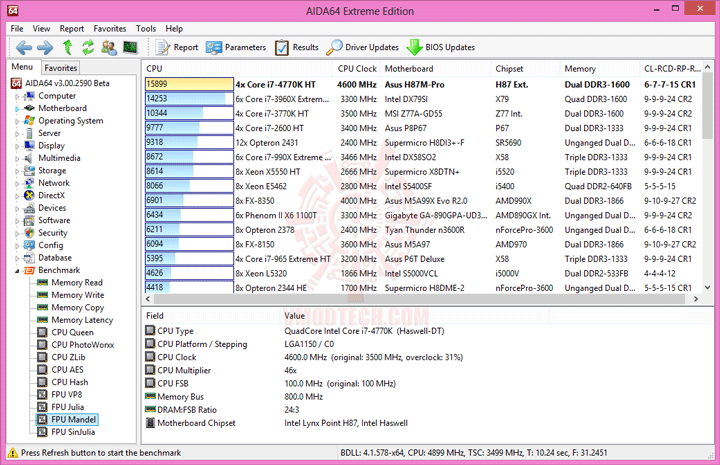Open the View menu
The height and width of the screenshot is (465, 720).
tap(41, 28)
